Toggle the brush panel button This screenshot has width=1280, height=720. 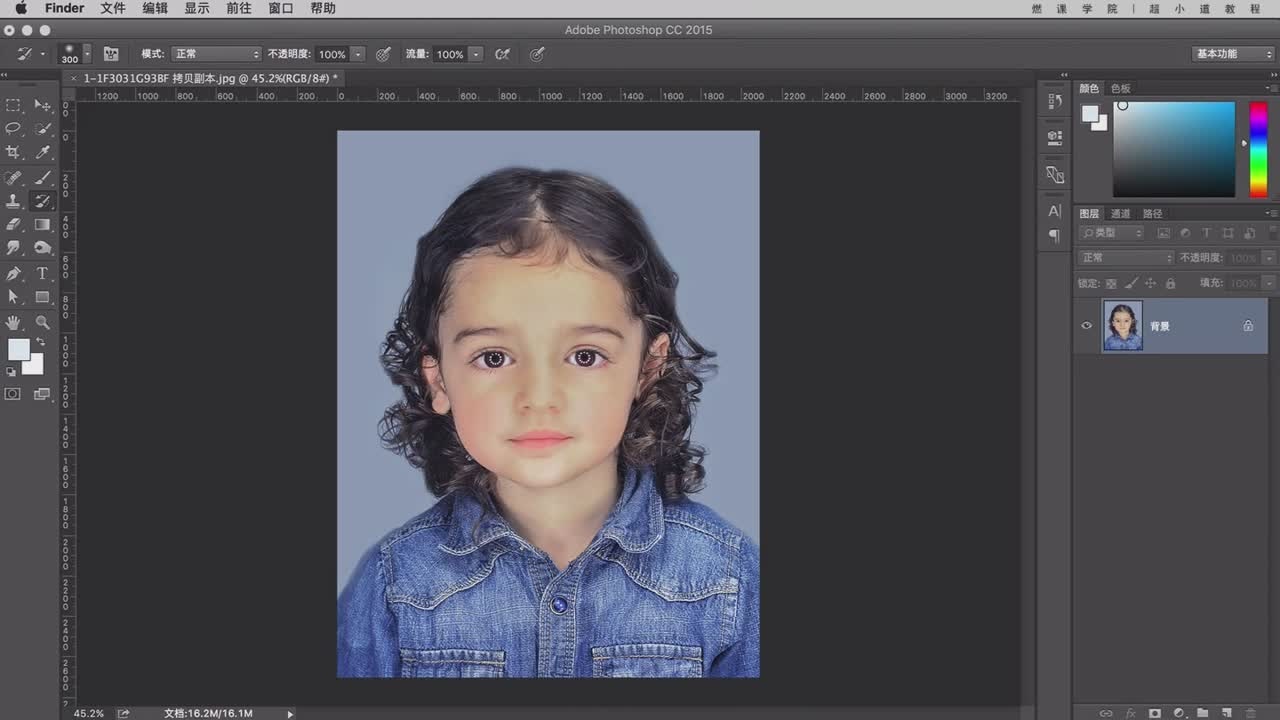(x=111, y=54)
